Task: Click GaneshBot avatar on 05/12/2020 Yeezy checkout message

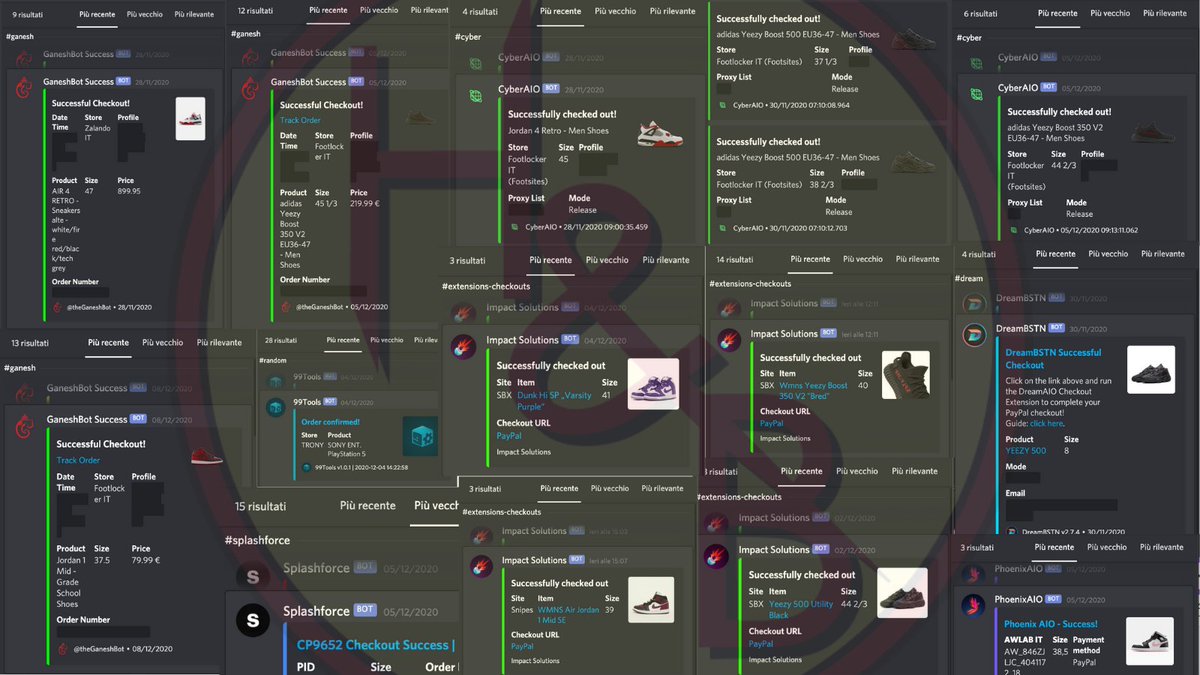Action: tap(249, 86)
